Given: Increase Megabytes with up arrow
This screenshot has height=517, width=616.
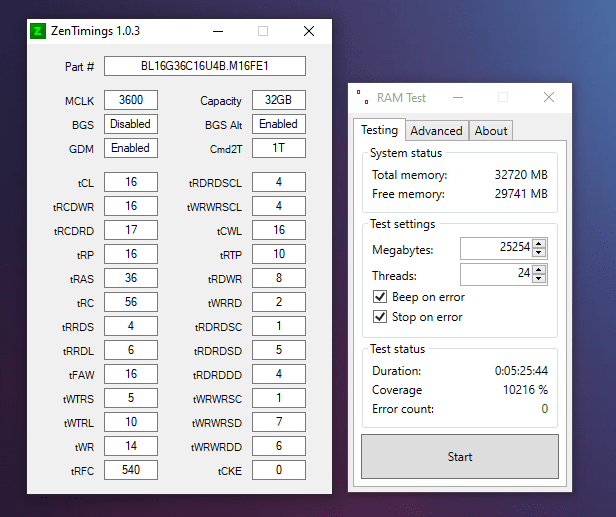Looking at the screenshot, I should click(539, 244).
